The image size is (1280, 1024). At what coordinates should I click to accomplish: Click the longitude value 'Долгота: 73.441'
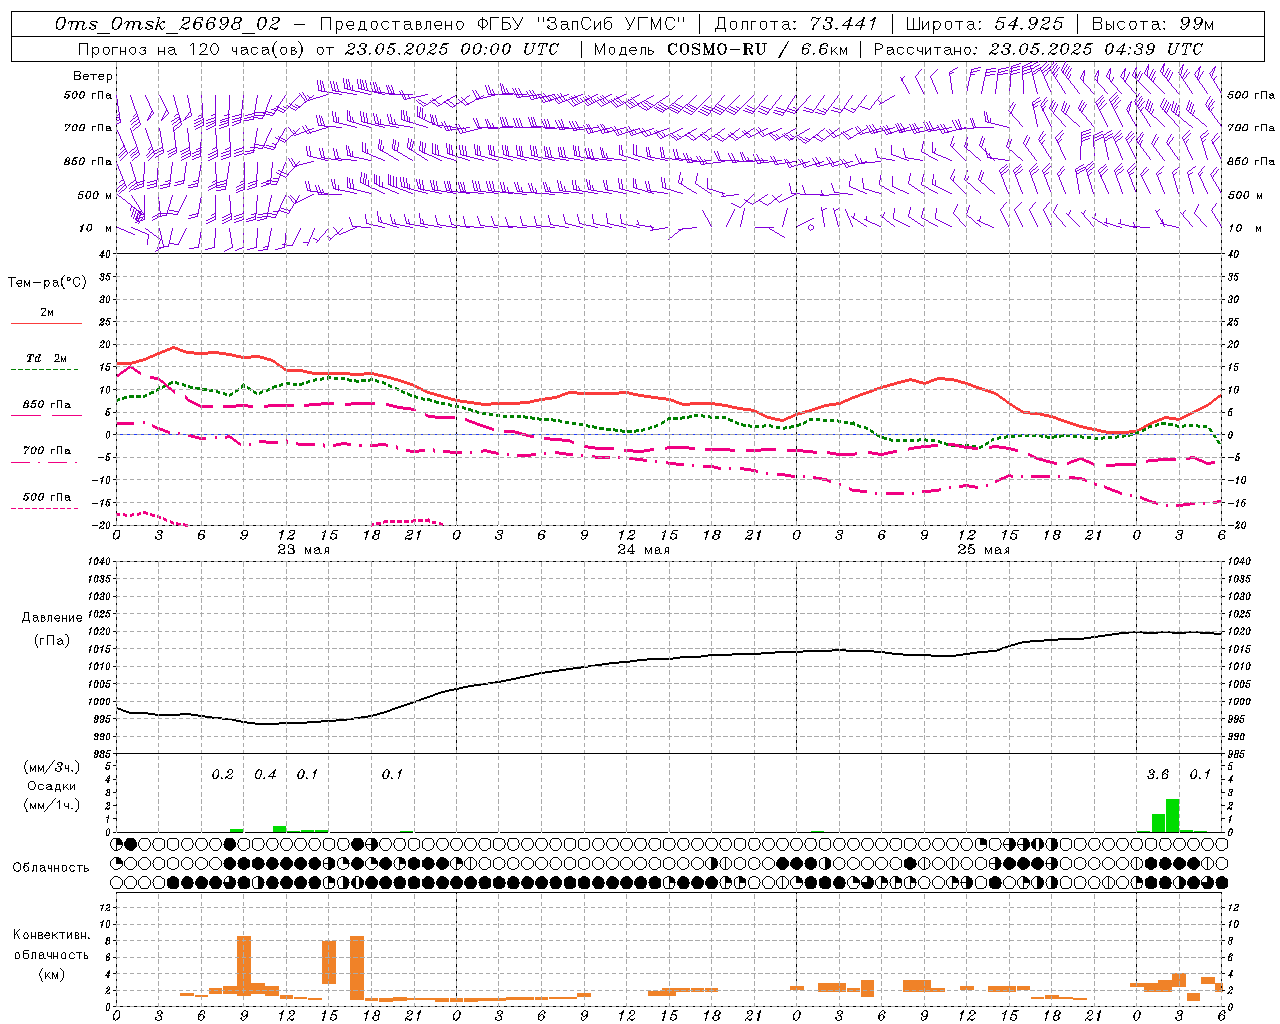[796, 24]
